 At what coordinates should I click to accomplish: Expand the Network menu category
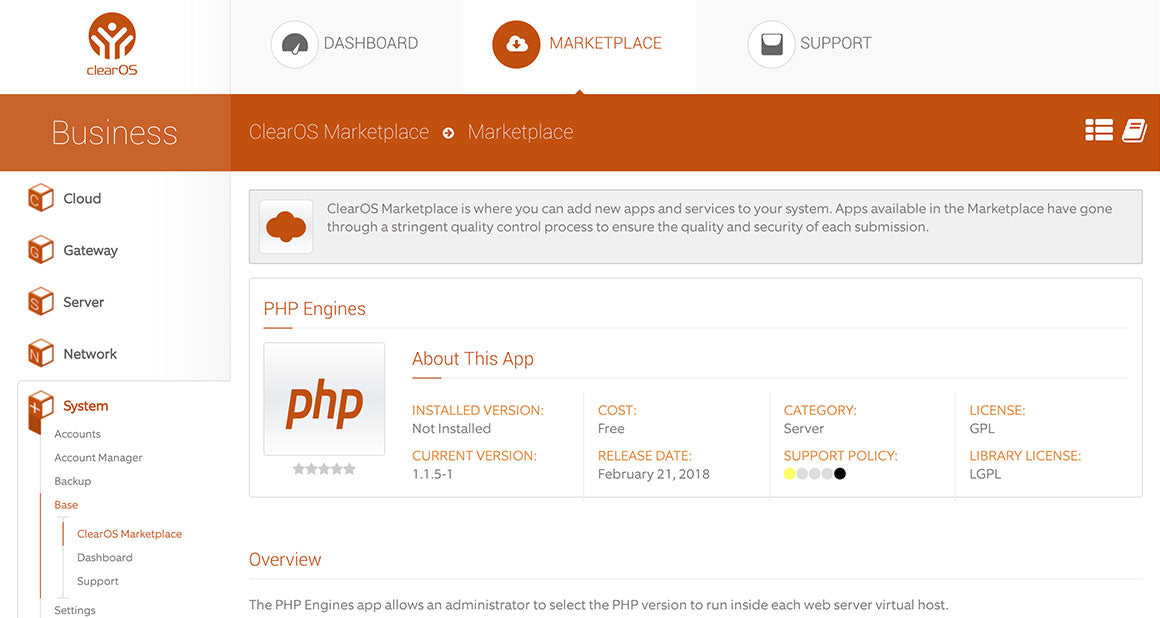click(x=90, y=354)
